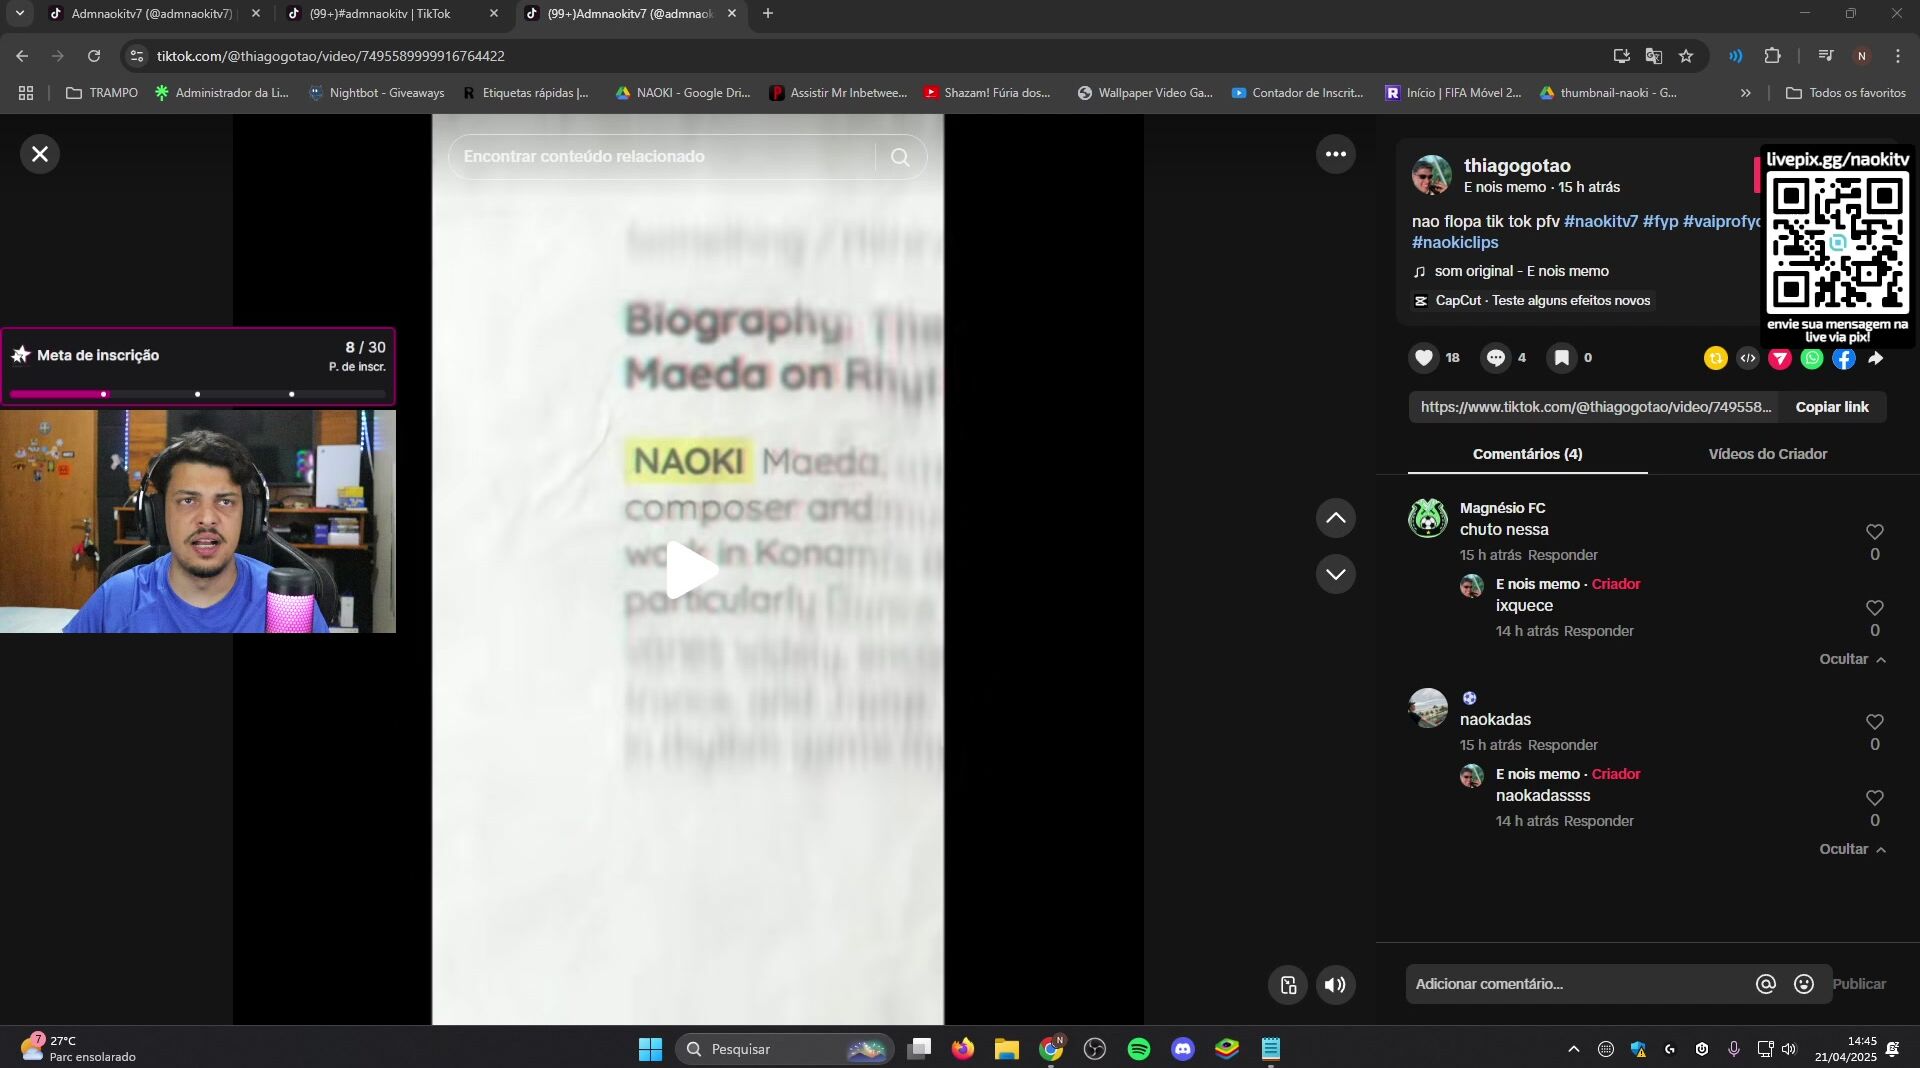Click the search magnifier on video
Screen dimensions: 1920x1068
[x=900, y=157]
